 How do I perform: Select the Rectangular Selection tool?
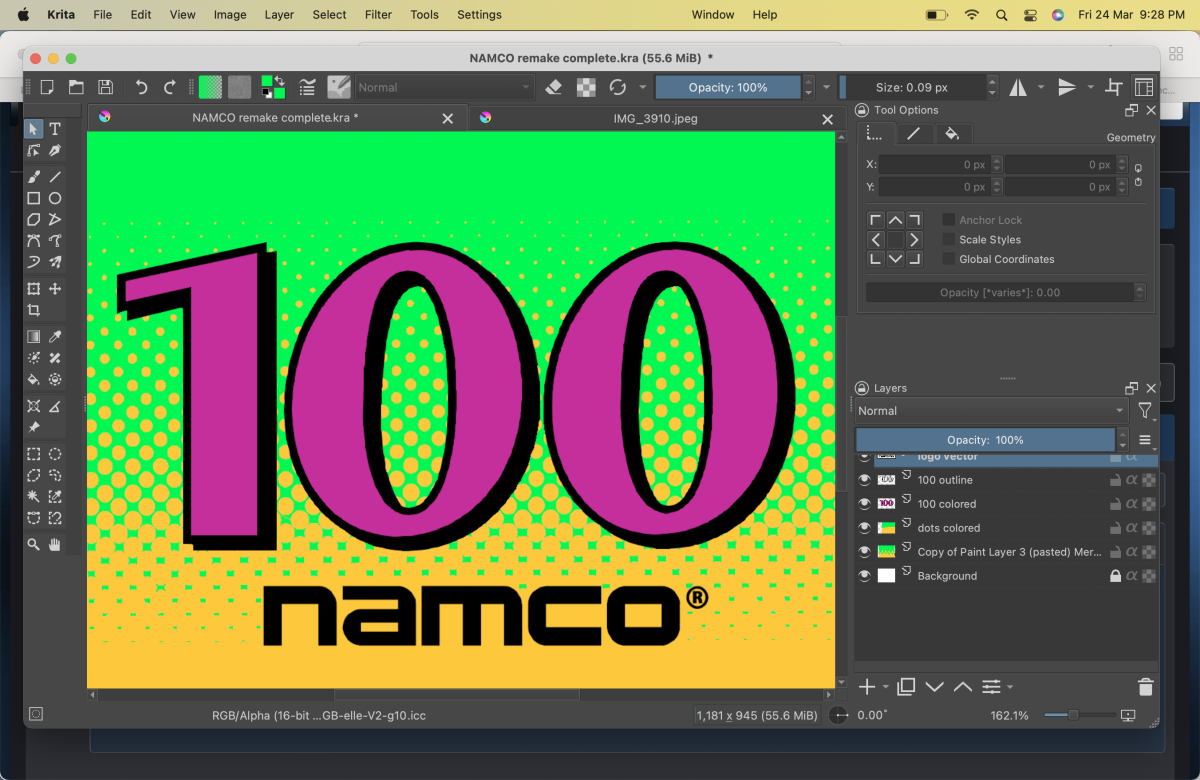[34, 454]
